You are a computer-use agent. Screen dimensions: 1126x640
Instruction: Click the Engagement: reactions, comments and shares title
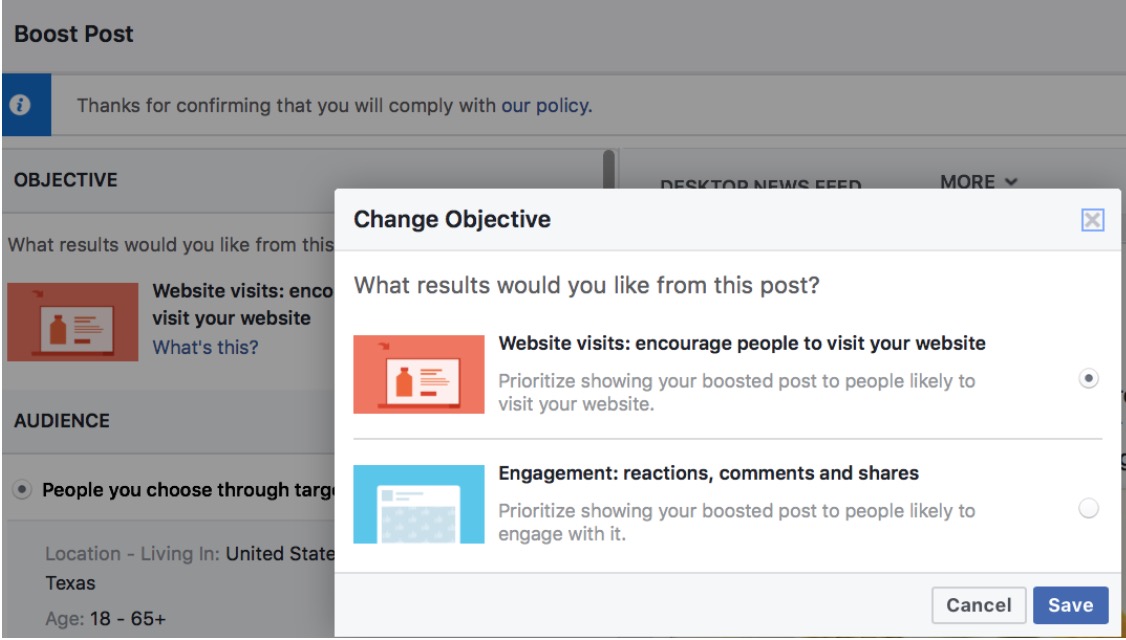tap(709, 473)
